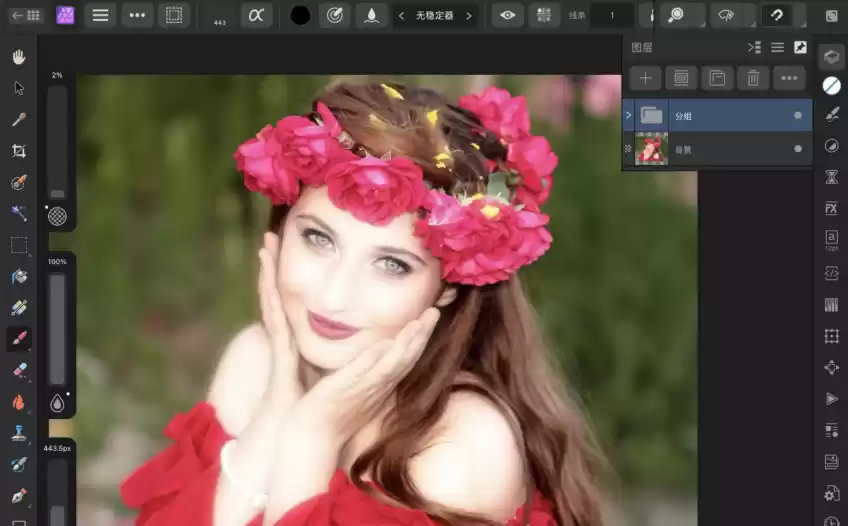Click the black brush color swatch
This screenshot has height=526, width=848.
pyautogui.click(x=299, y=15)
